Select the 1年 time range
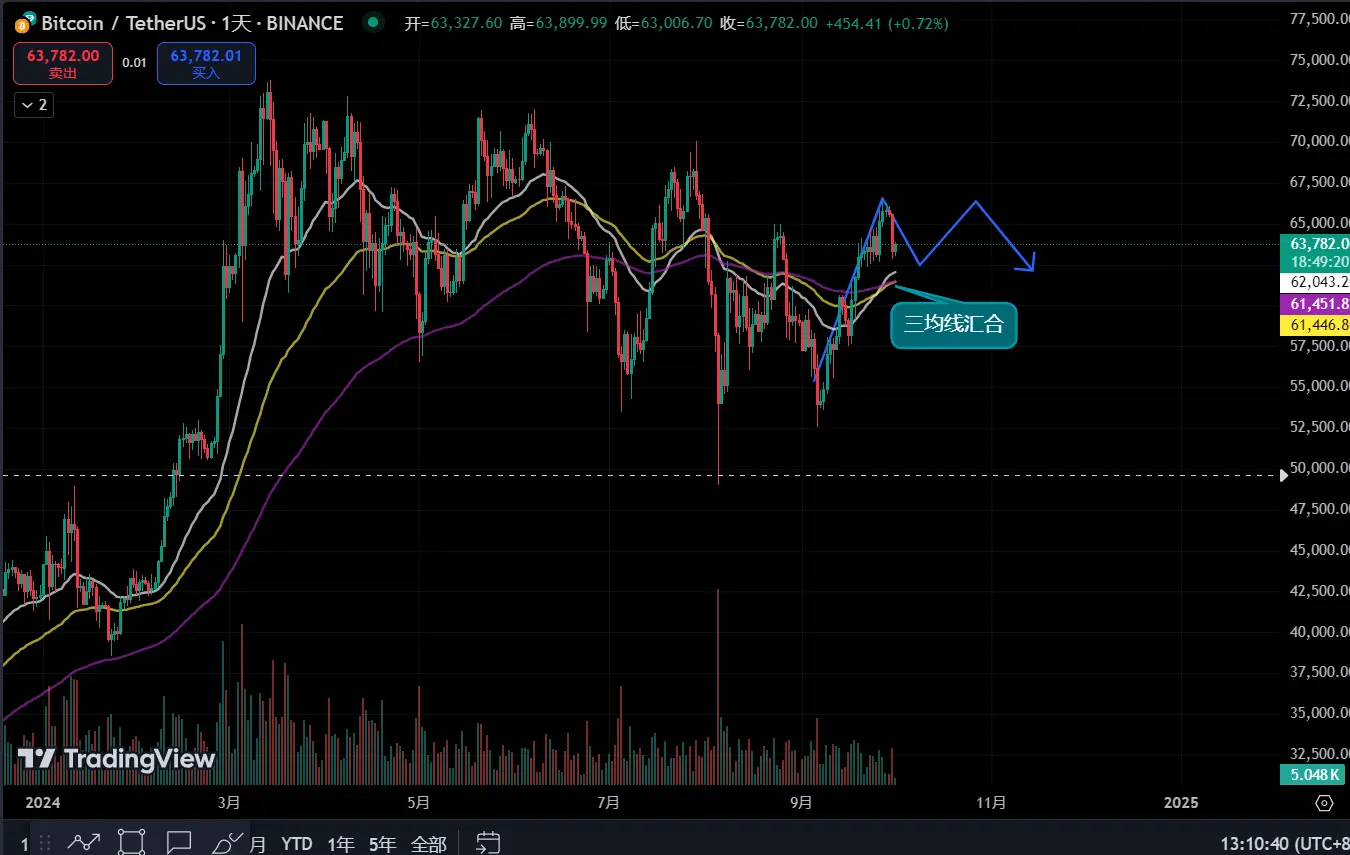1350x855 pixels. point(341,844)
